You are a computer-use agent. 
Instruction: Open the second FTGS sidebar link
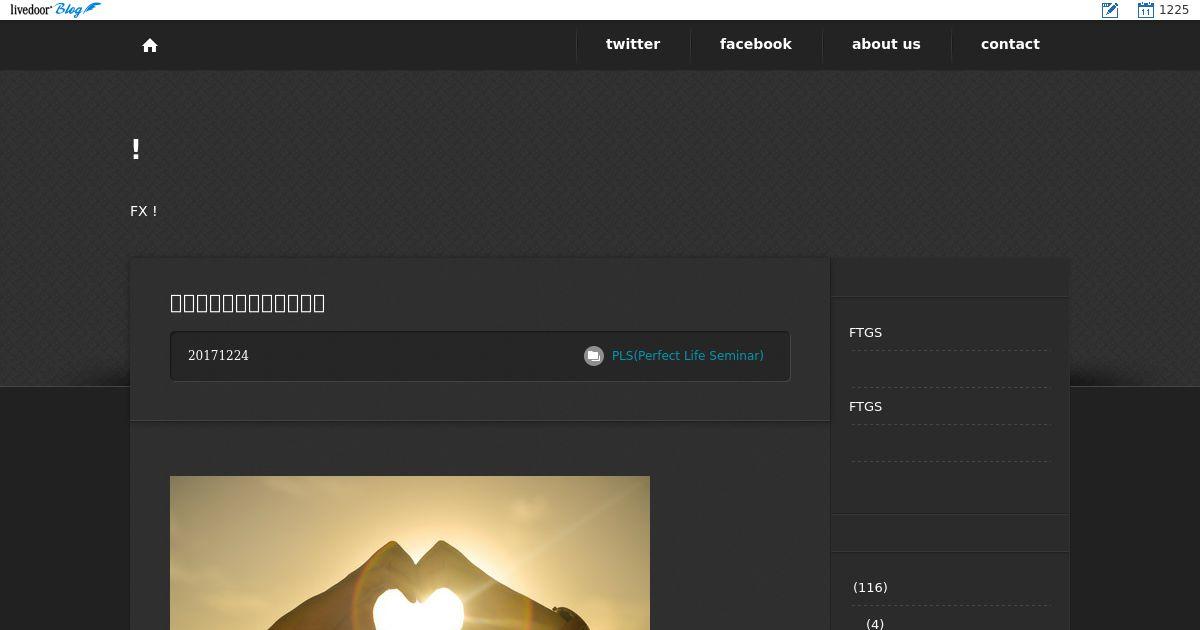tap(866, 407)
